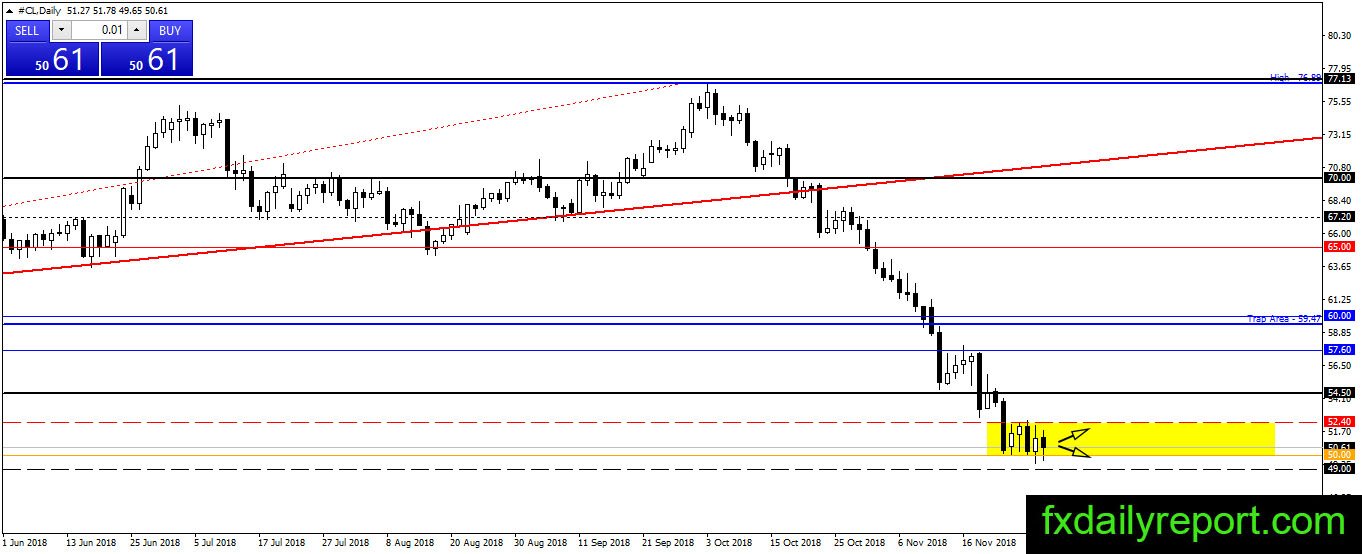
Task: Select the 0.01 volume input field
Action: 98,30
